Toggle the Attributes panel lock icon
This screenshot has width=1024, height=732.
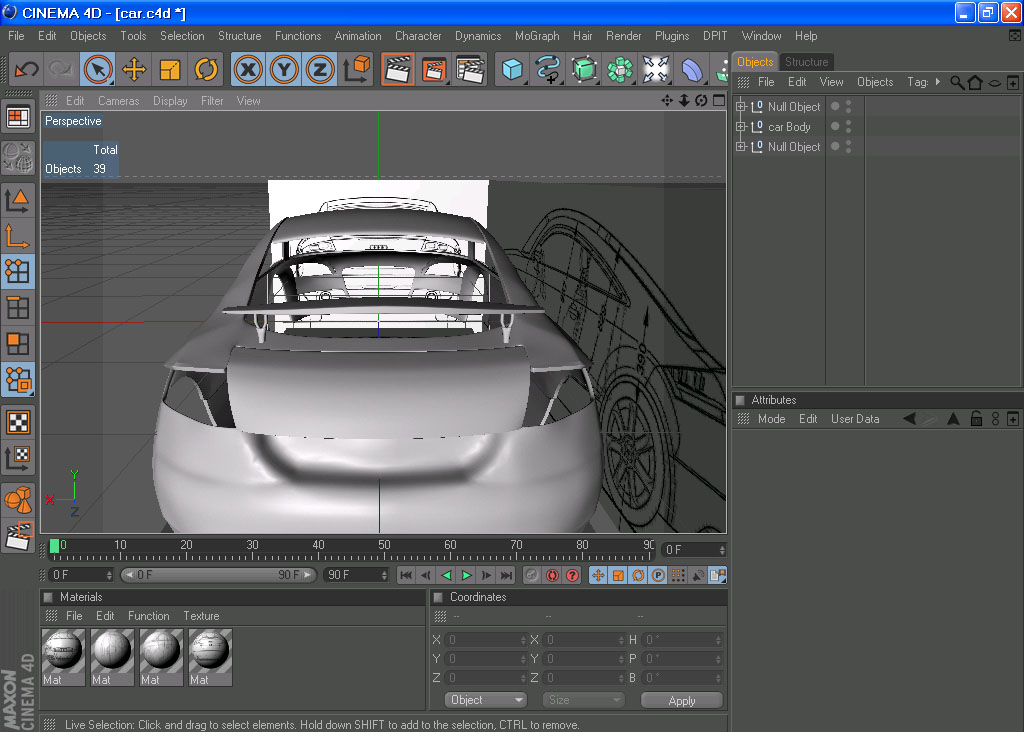[x=976, y=419]
